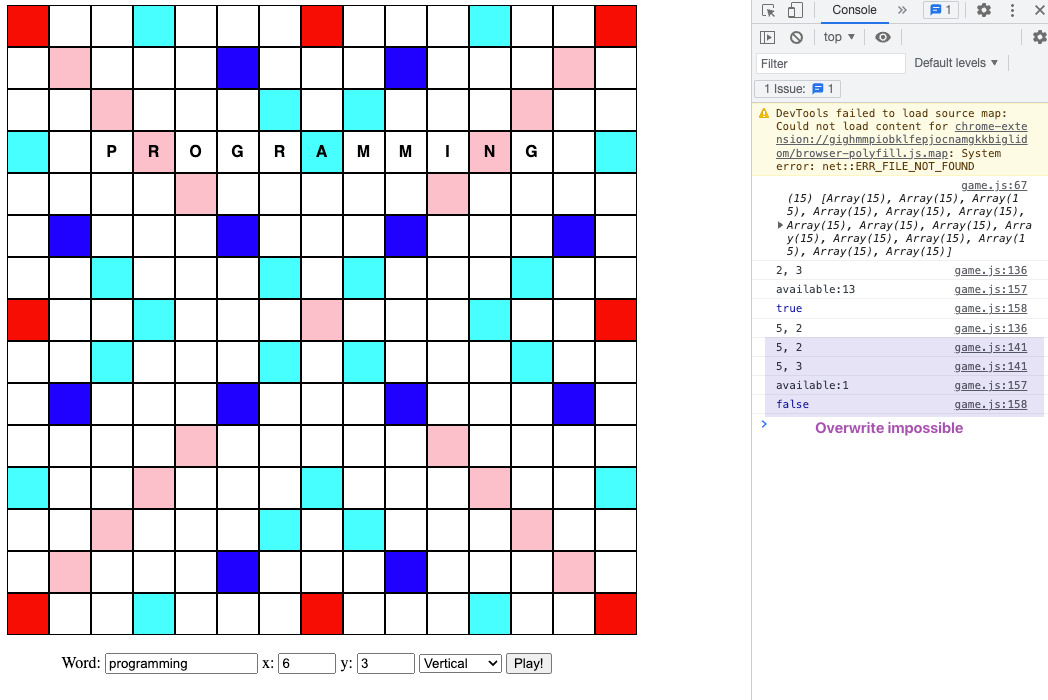Click the O tile on the board
The image size is (1048, 700).
(x=195, y=152)
